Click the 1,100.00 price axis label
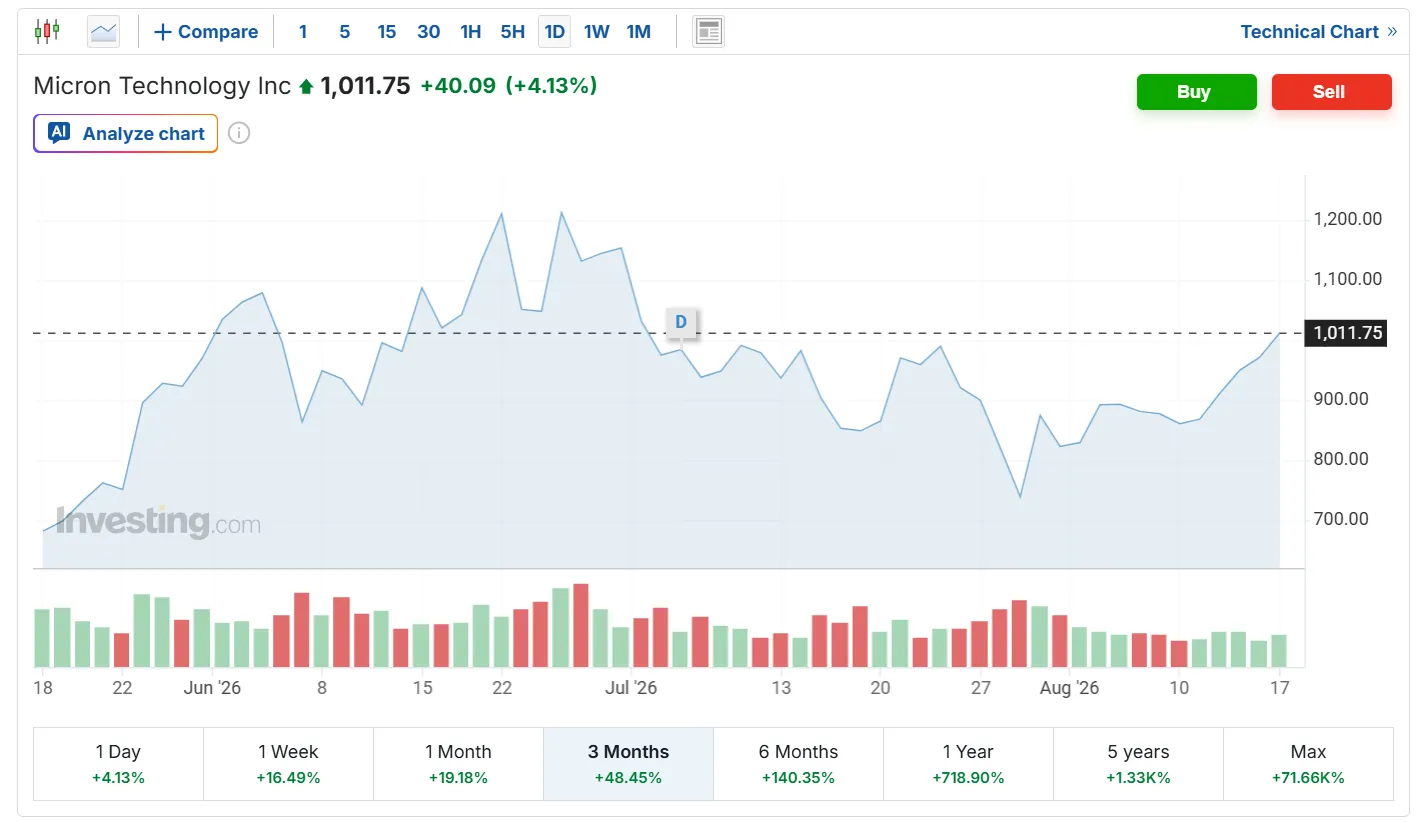 click(1348, 279)
